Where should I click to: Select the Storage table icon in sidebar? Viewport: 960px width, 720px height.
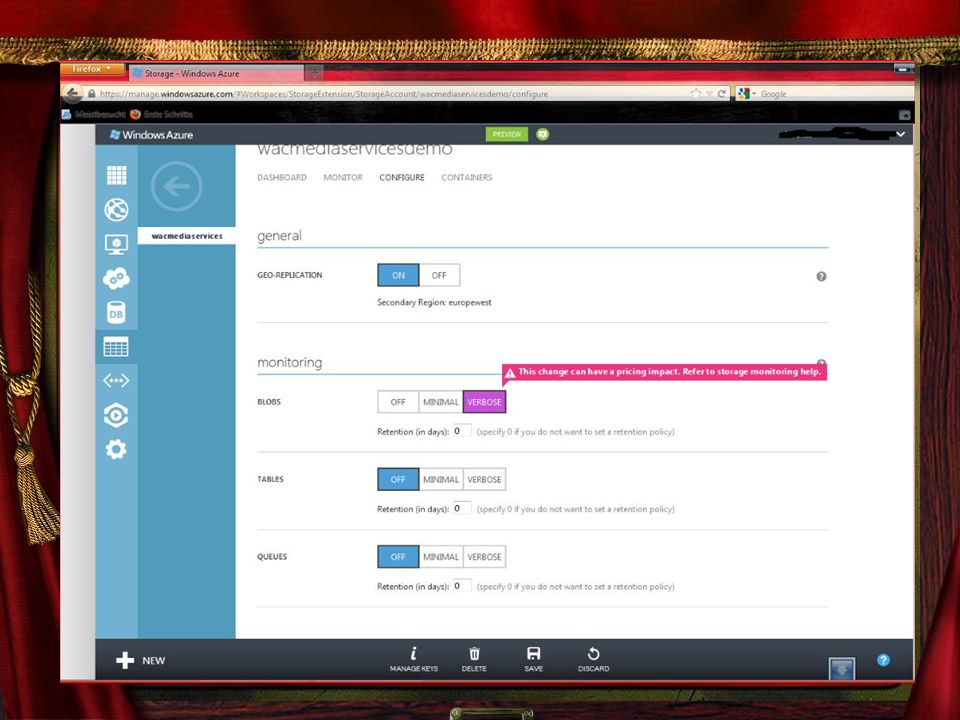[116, 347]
